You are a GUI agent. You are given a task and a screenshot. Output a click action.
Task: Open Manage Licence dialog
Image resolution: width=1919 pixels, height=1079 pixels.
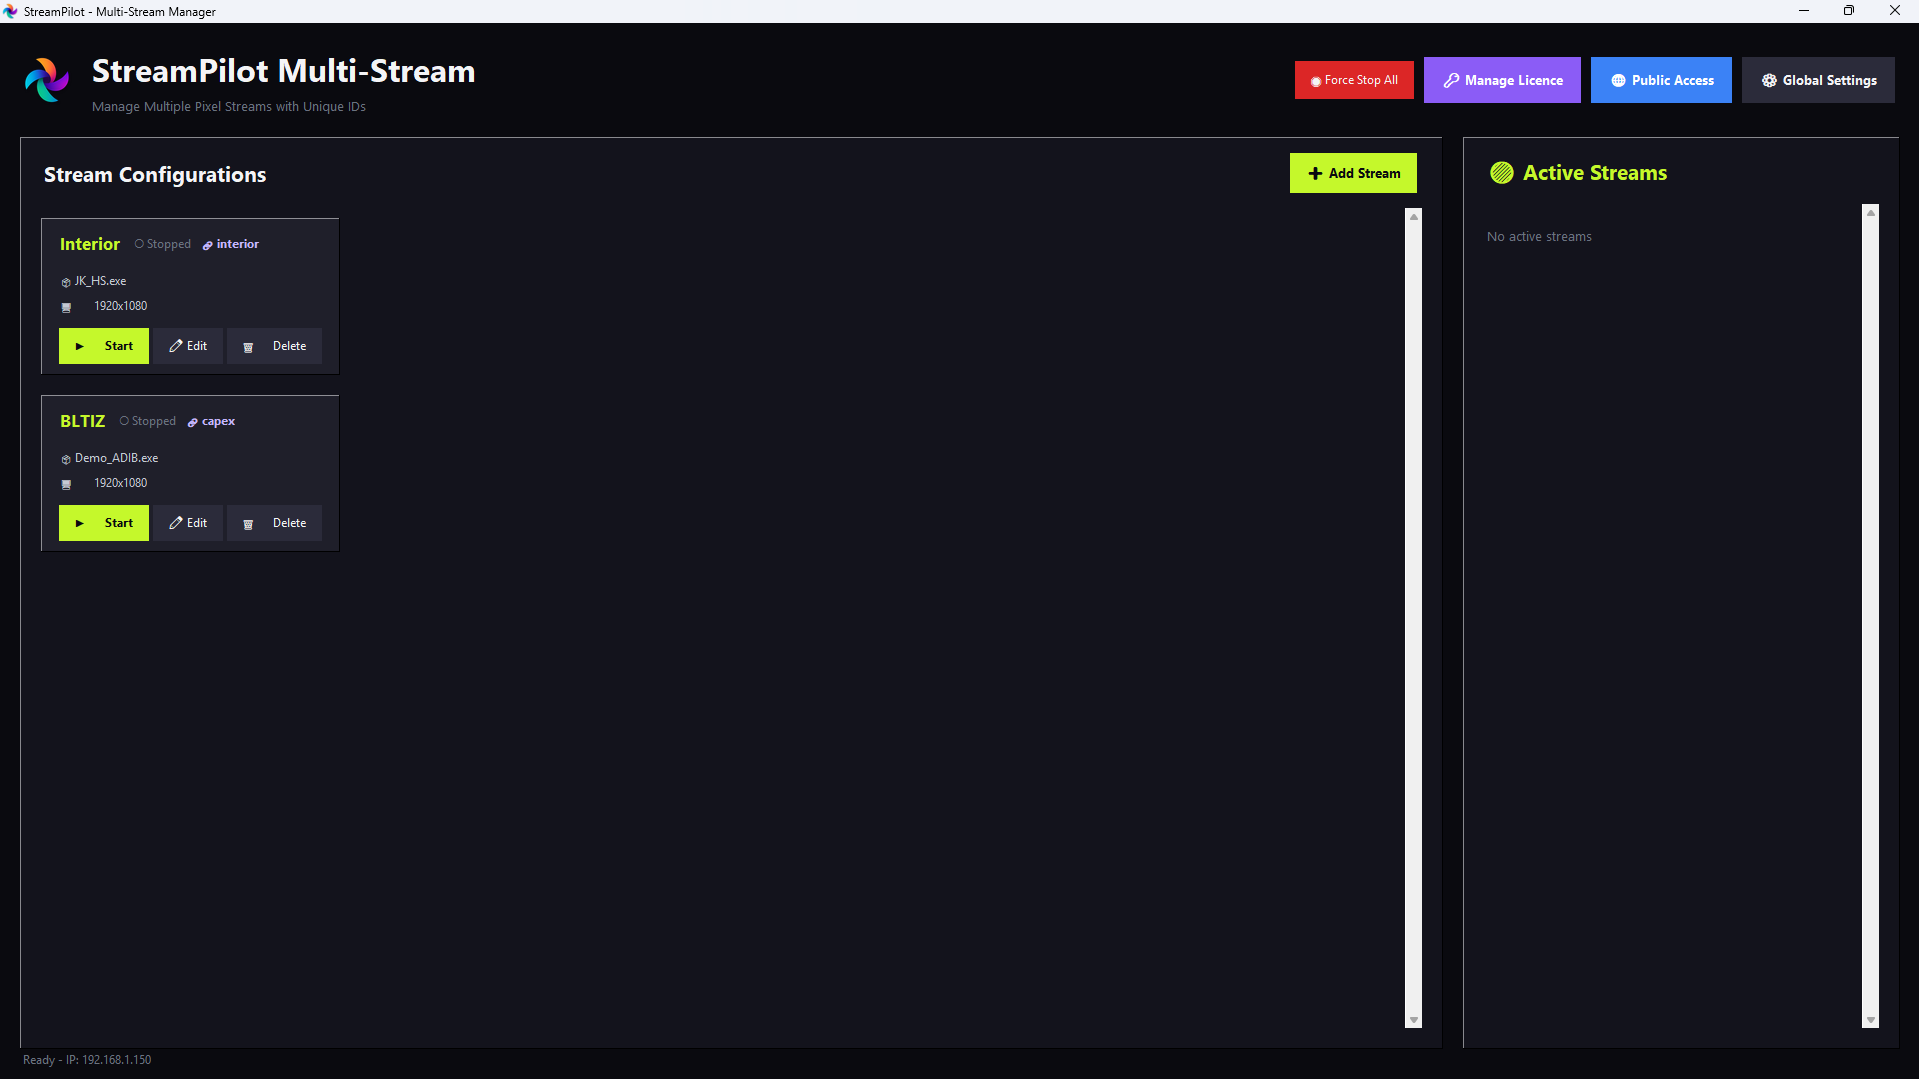pyautogui.click(x=1502, y=80)
